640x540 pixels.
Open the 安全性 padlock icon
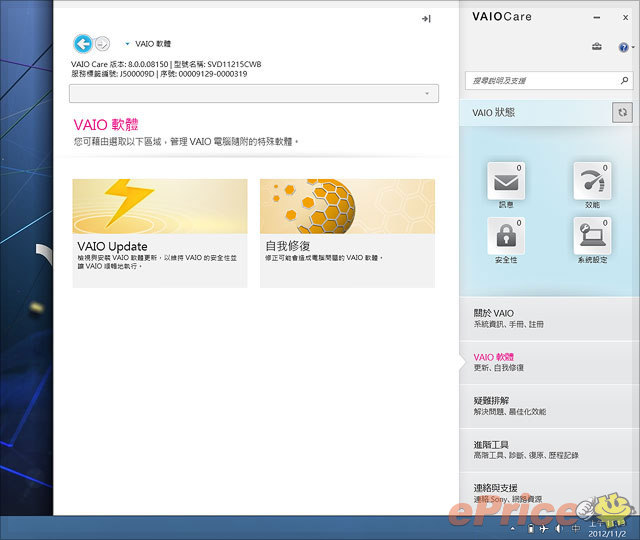click(x=505, y=236)
